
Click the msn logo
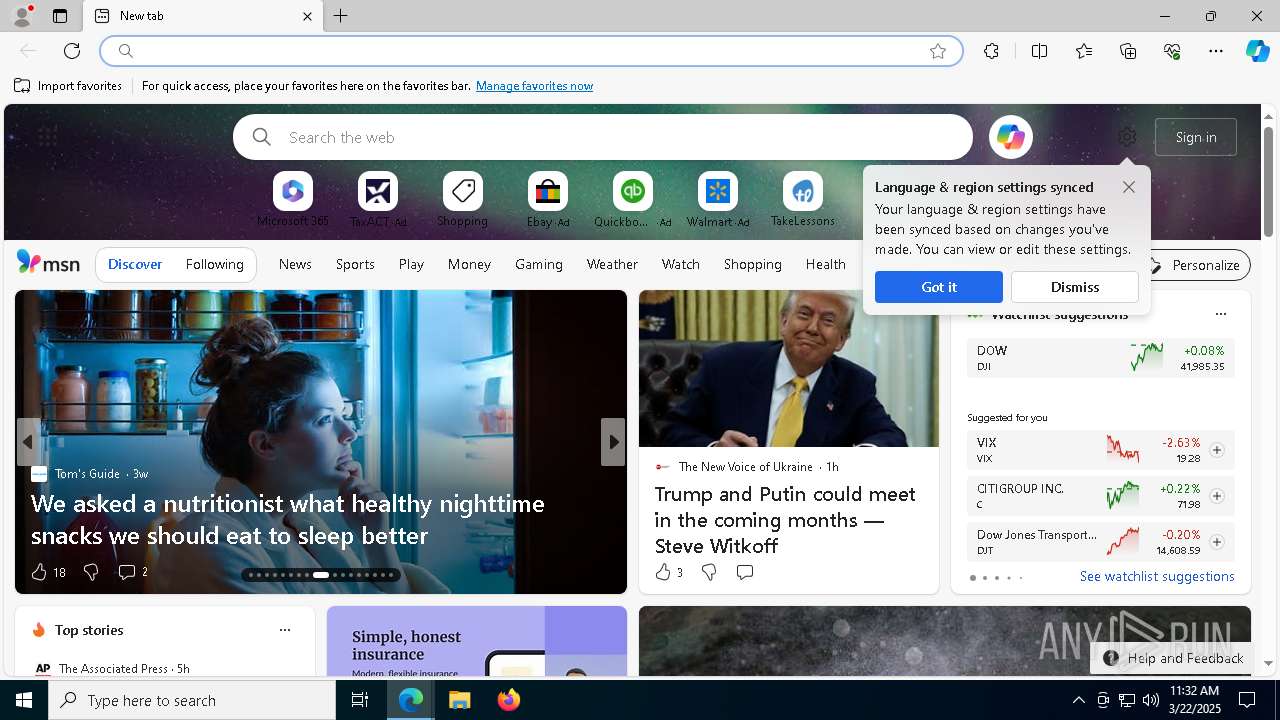[x=48, y=263]
